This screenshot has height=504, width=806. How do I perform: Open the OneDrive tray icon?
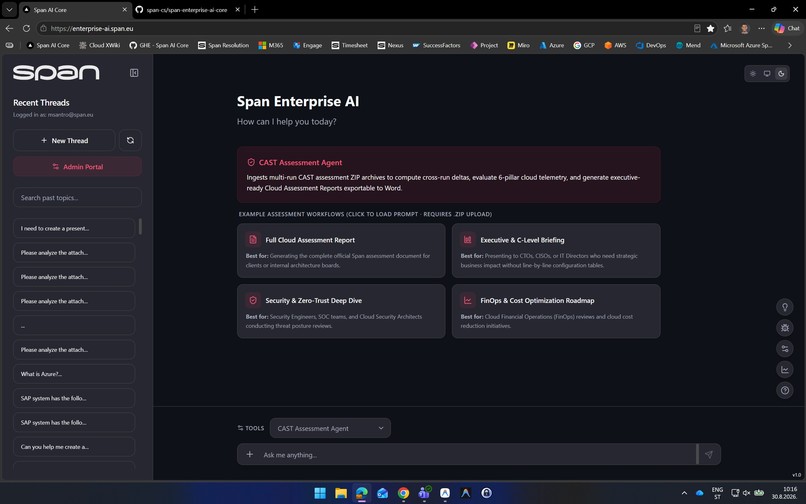pos(700,493)
